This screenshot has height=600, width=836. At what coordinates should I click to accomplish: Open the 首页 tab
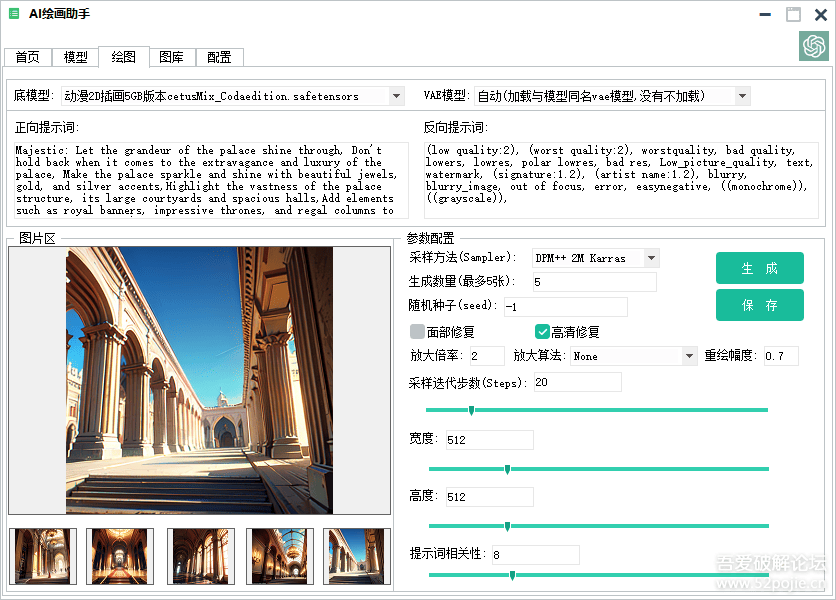28,57
